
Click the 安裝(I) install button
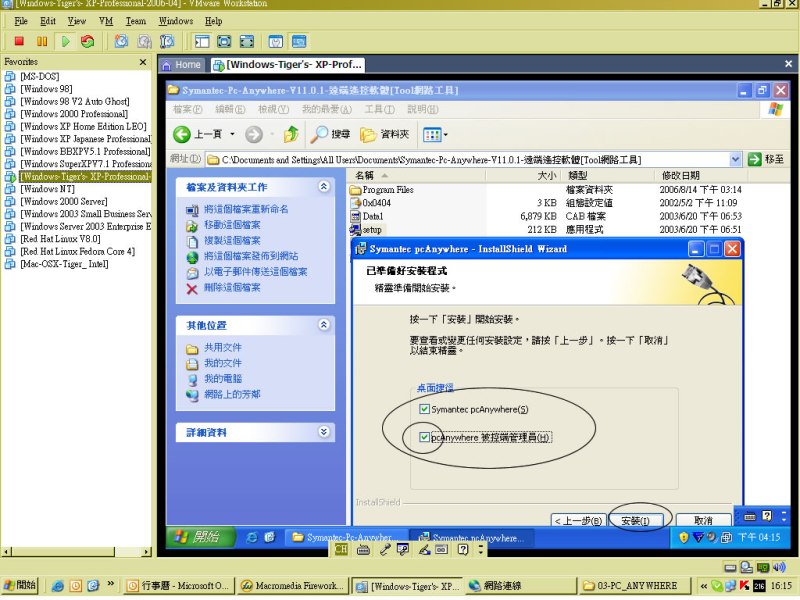click(636, 520)
